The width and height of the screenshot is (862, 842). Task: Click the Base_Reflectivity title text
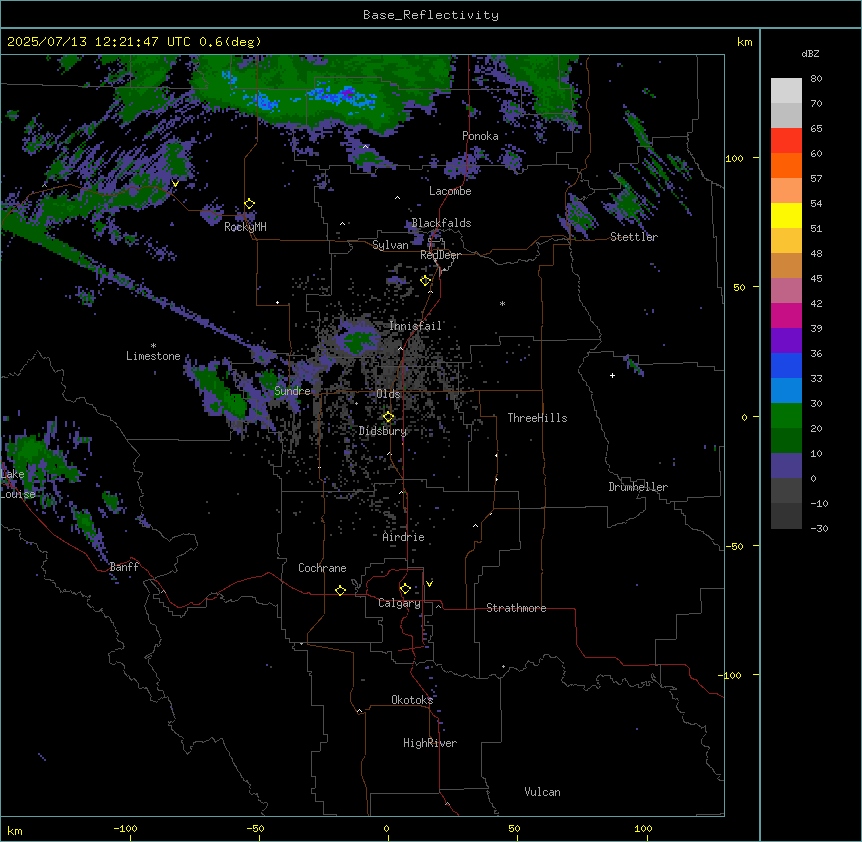[431, 15]
